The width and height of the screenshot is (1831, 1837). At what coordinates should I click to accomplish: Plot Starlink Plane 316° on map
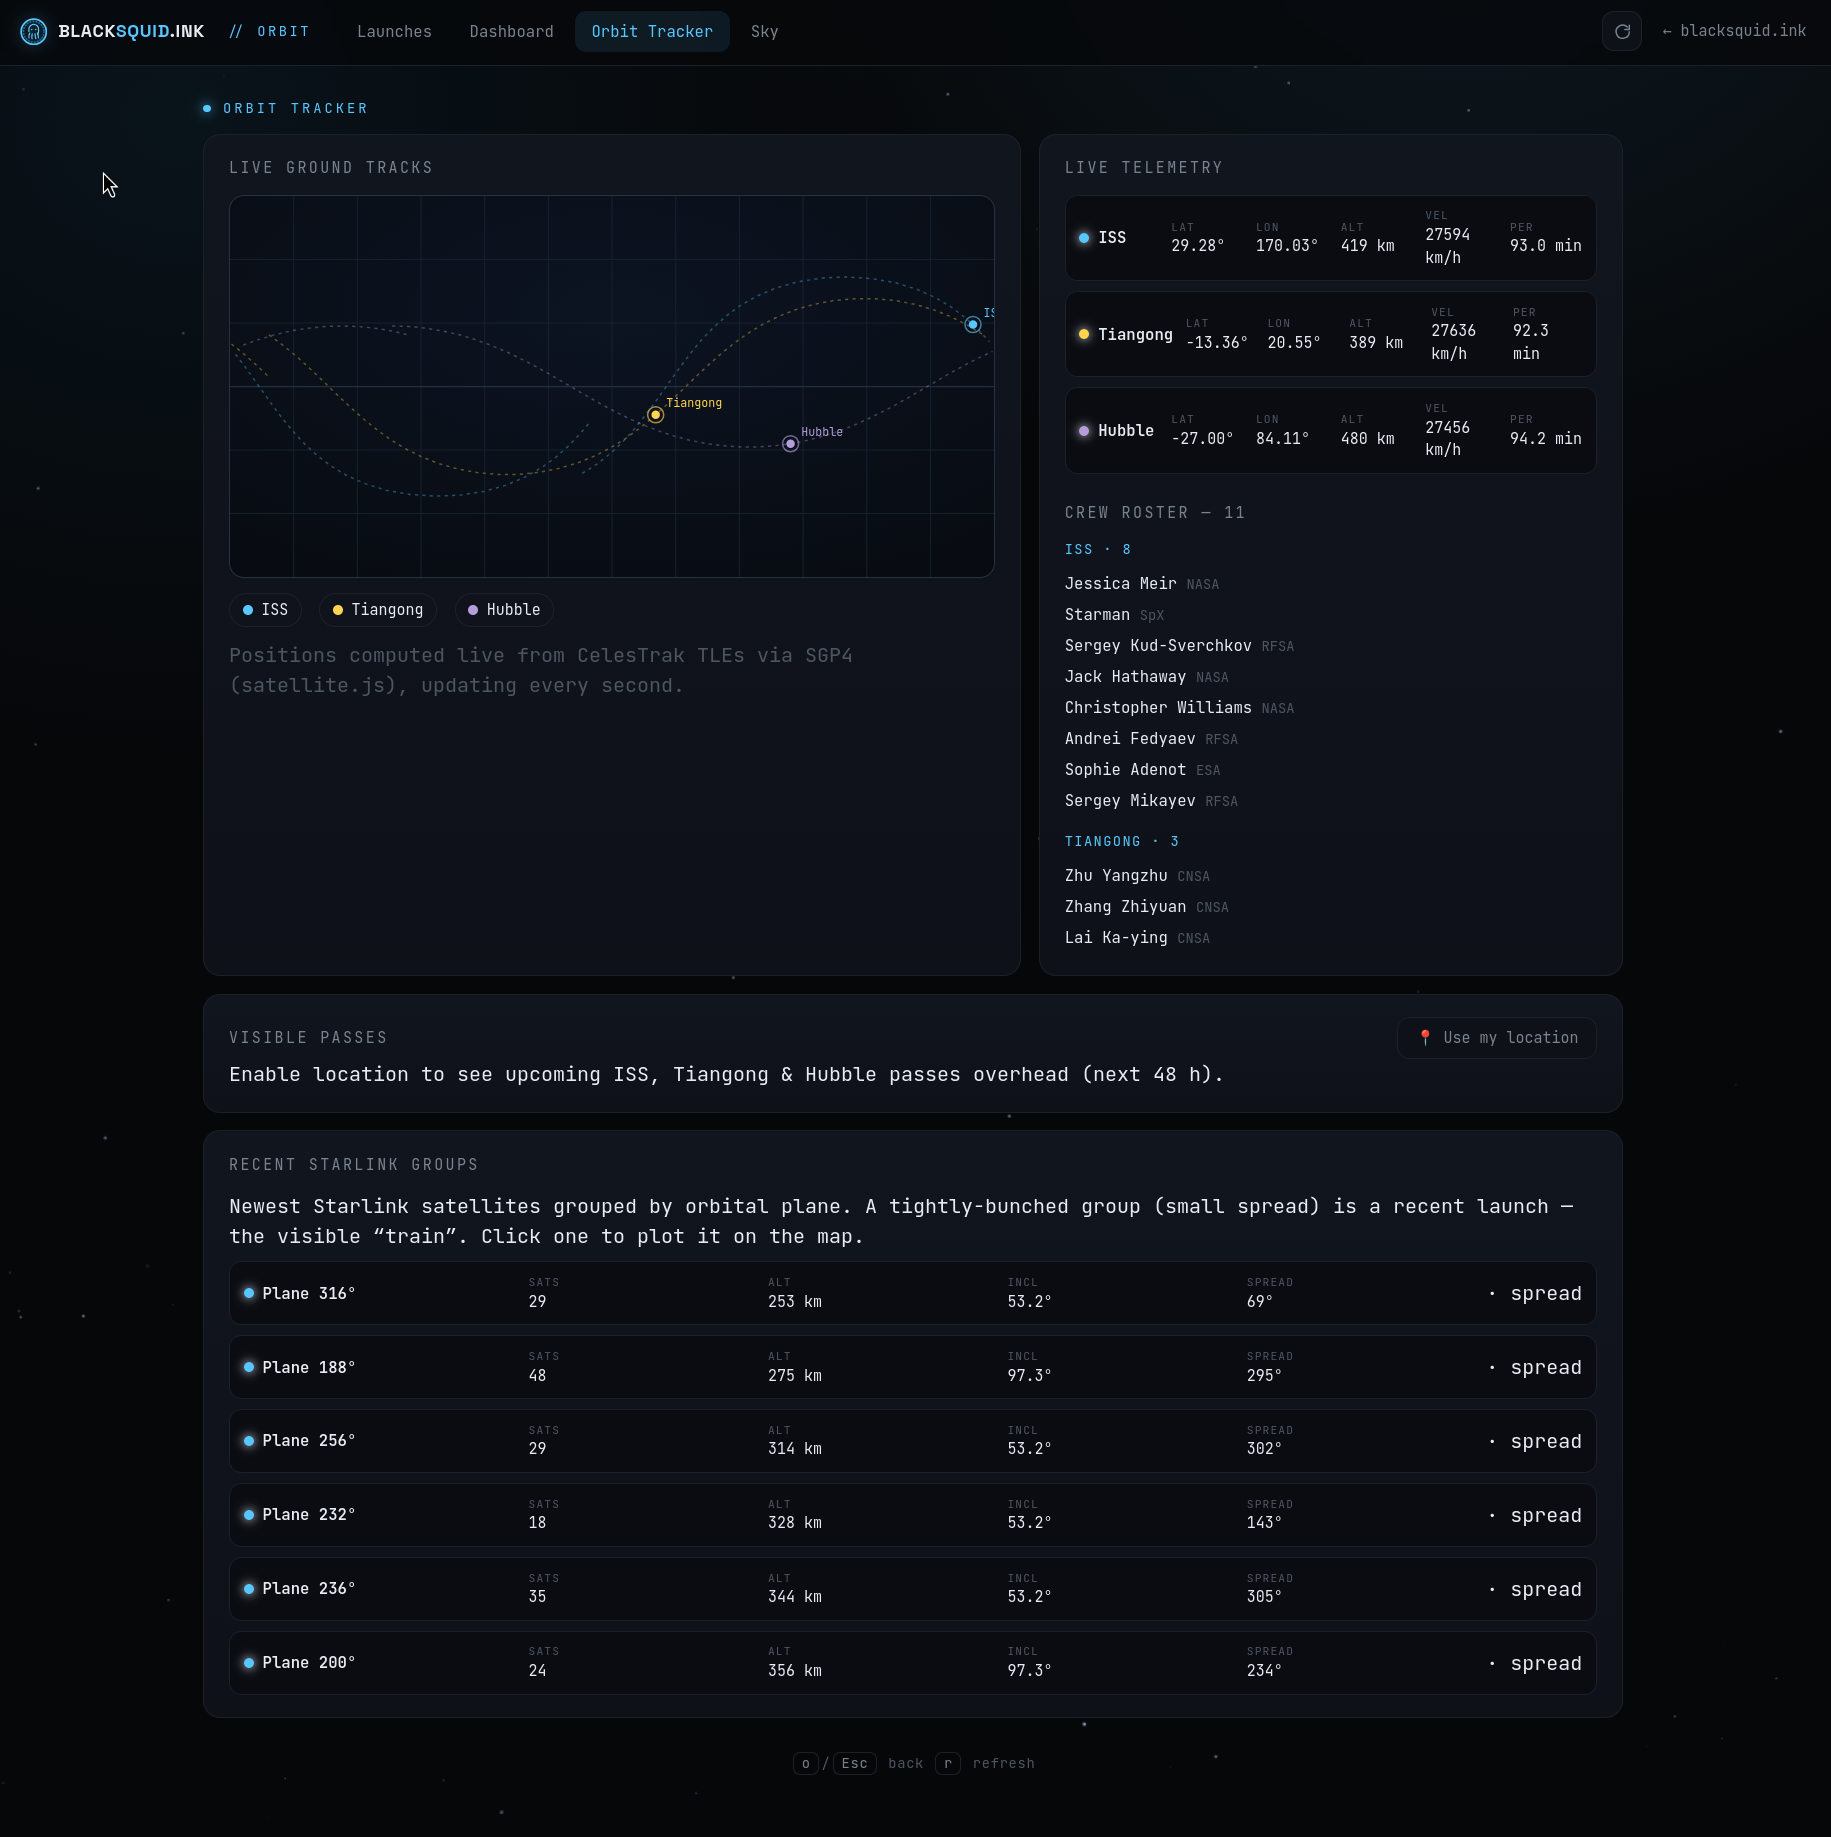(912, 1294)
